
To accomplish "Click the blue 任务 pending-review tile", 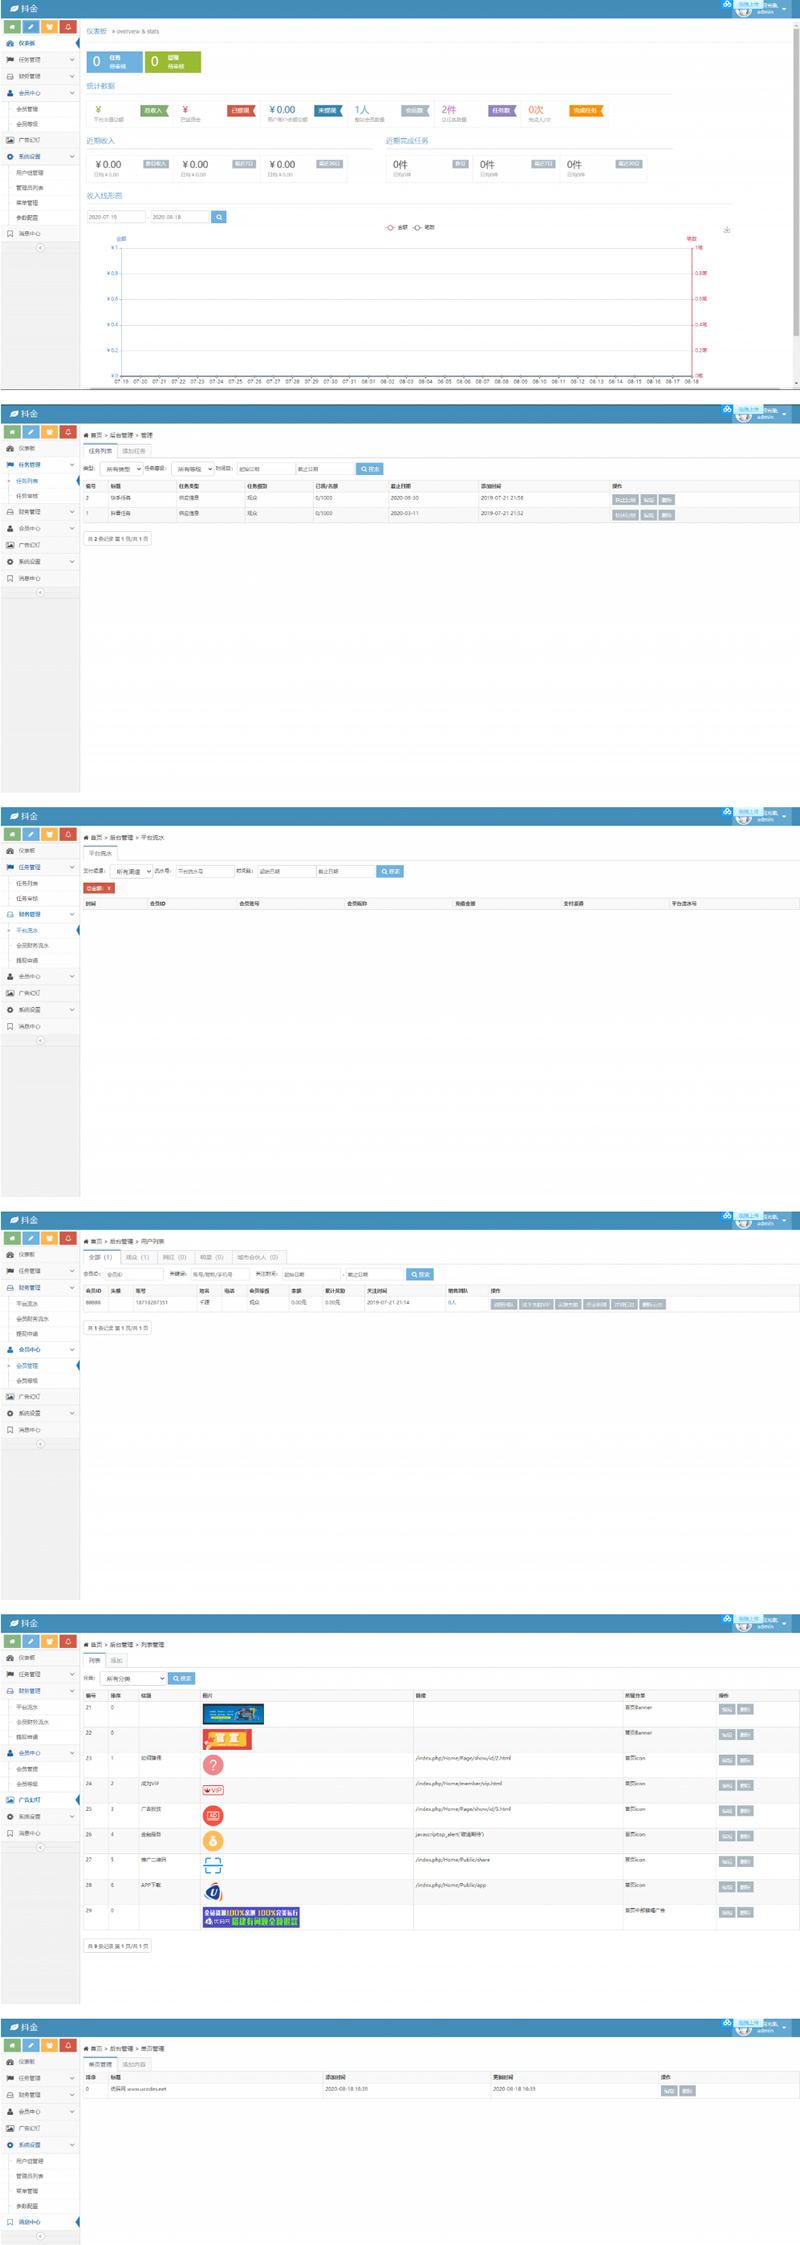I will (x=114, y=62).
